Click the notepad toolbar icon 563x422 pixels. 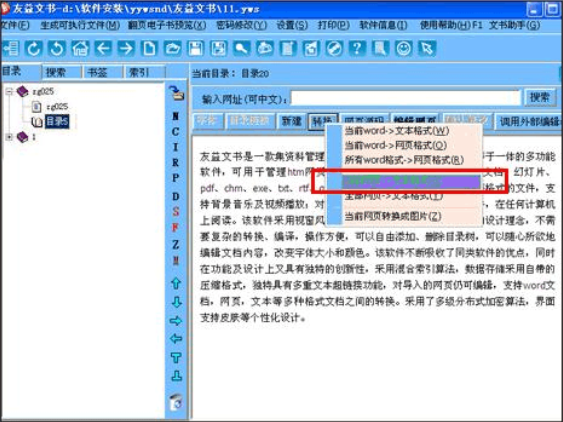tap(288, 48)
